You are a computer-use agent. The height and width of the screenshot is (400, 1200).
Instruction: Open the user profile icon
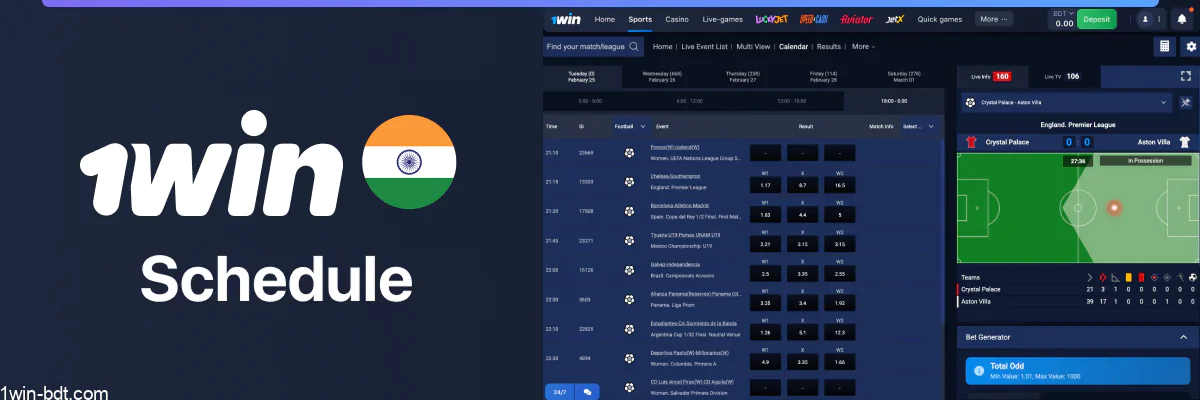(1143, 19)
